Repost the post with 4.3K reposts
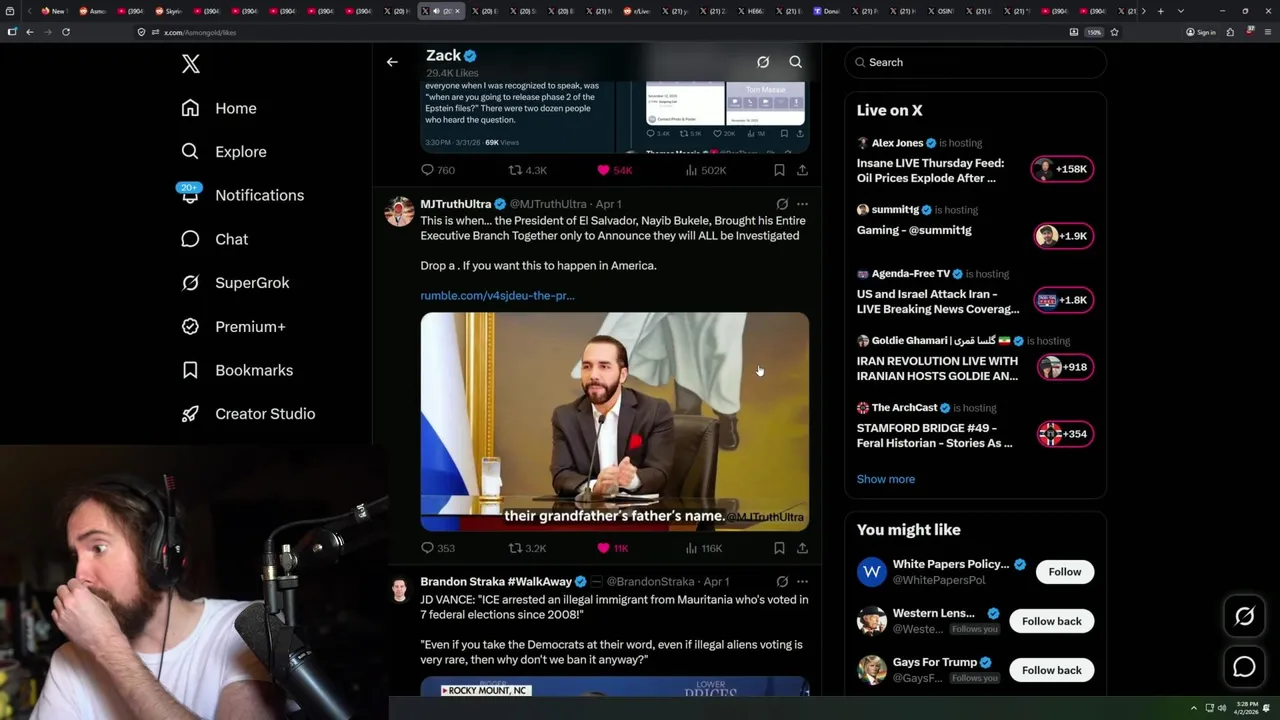The height and width of the screenshot is (720, 1280). (527, 170)
